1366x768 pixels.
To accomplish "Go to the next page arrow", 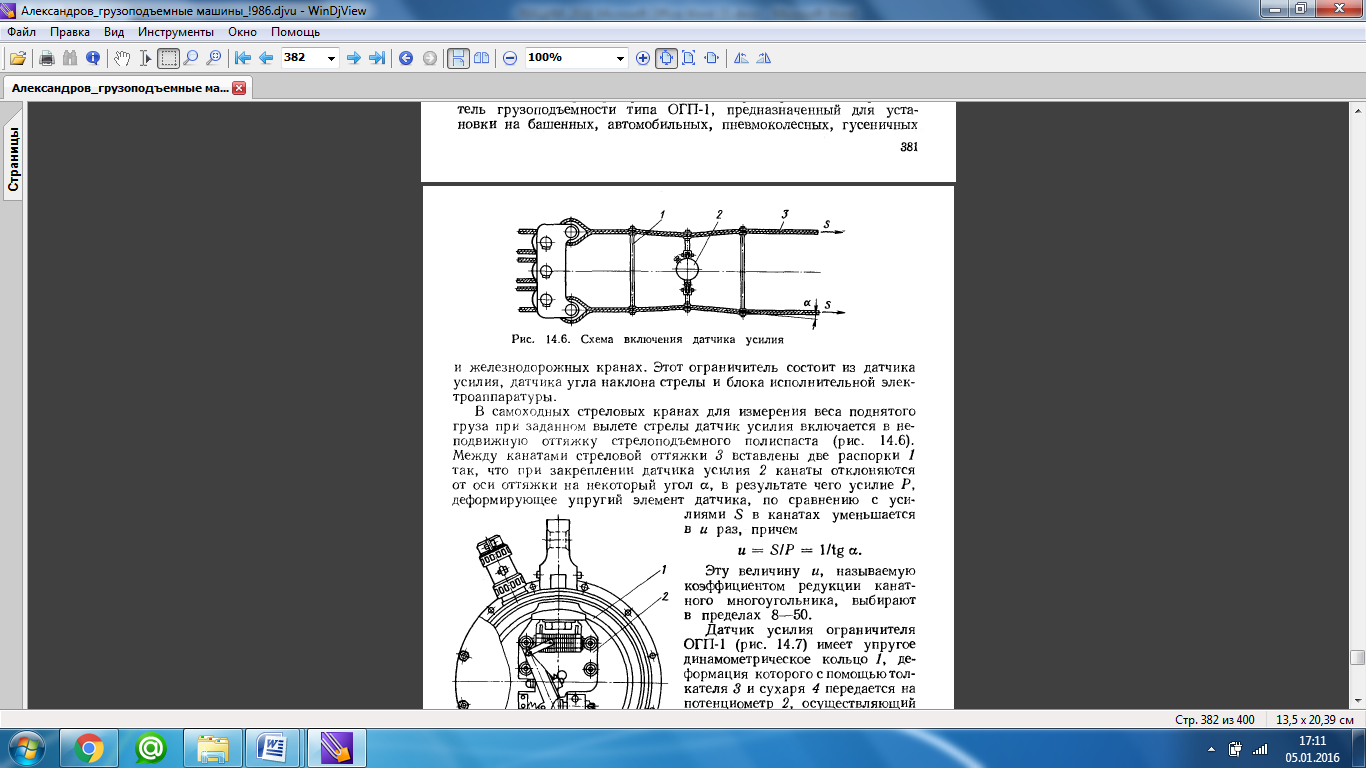I will (353, 58).
